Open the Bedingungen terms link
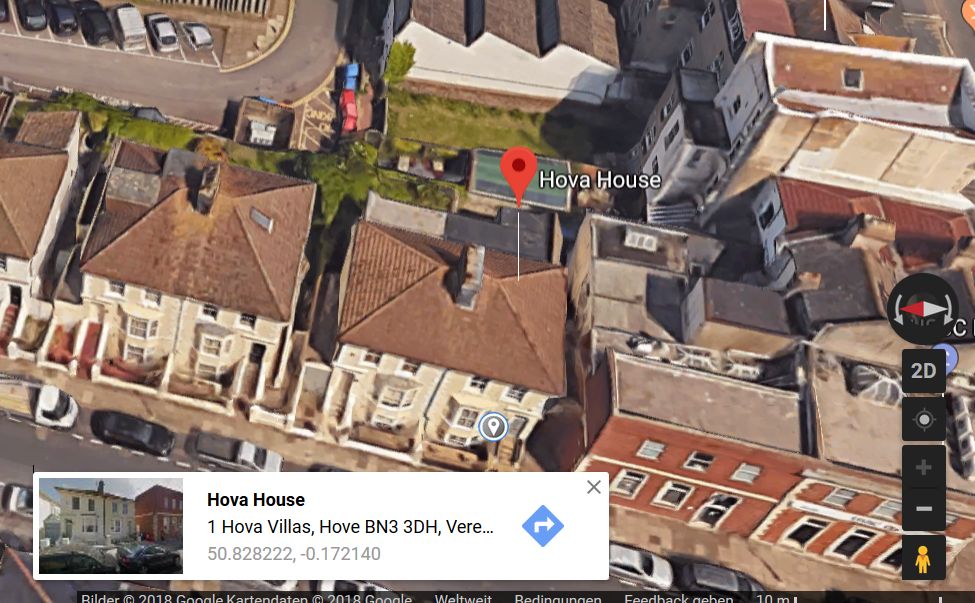 (558, 598)
